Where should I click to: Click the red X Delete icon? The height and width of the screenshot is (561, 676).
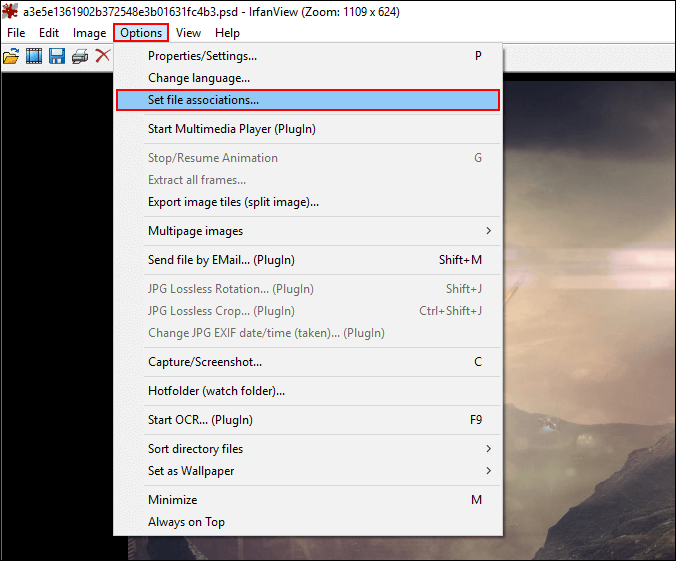[x=102, y=56]
